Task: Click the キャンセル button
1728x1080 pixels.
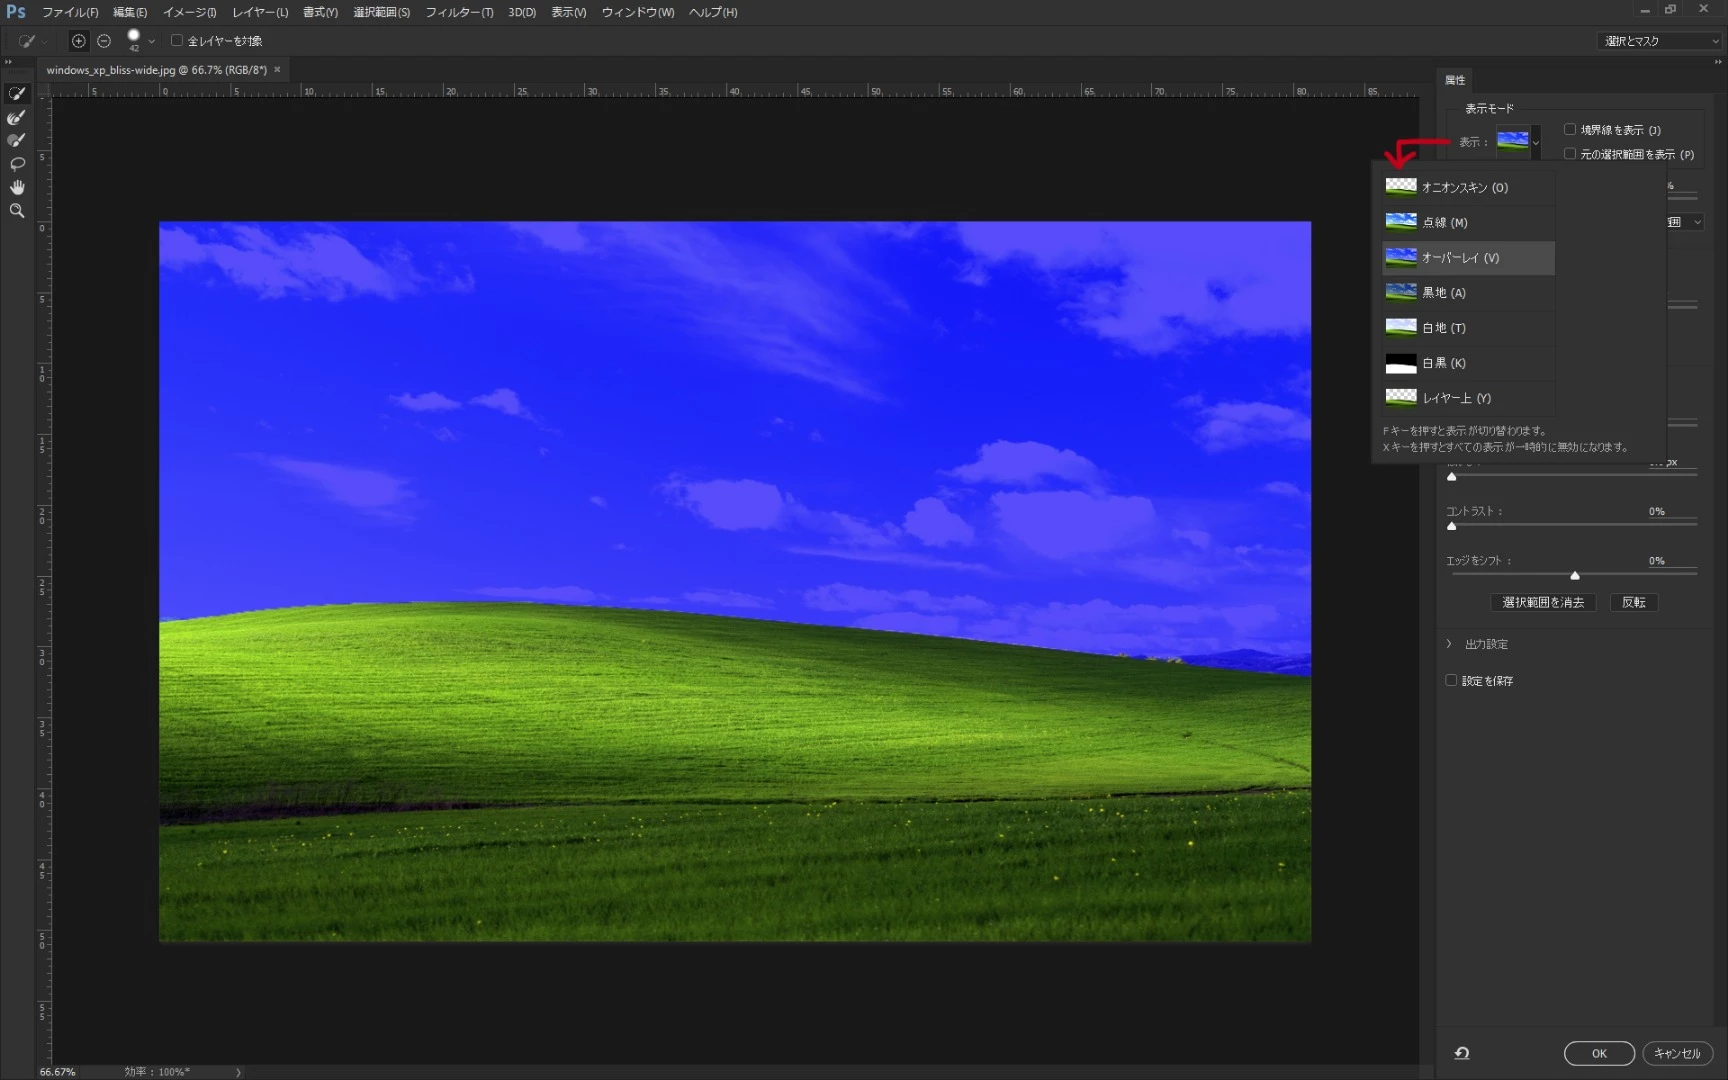Action: coord(1677,1053)
